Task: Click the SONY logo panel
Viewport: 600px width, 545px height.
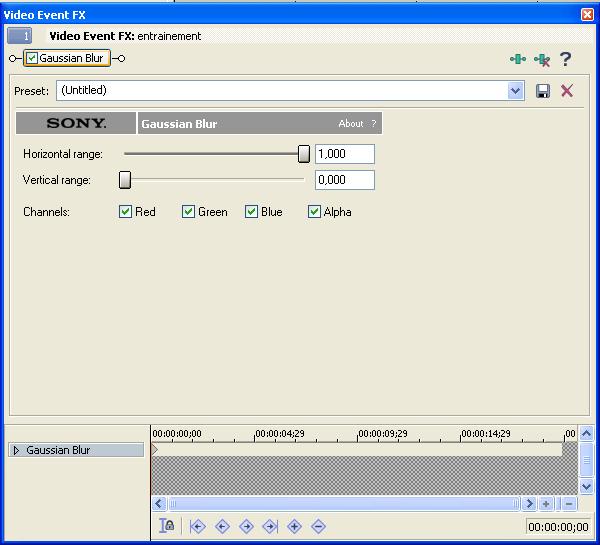Action: point(76,123)
